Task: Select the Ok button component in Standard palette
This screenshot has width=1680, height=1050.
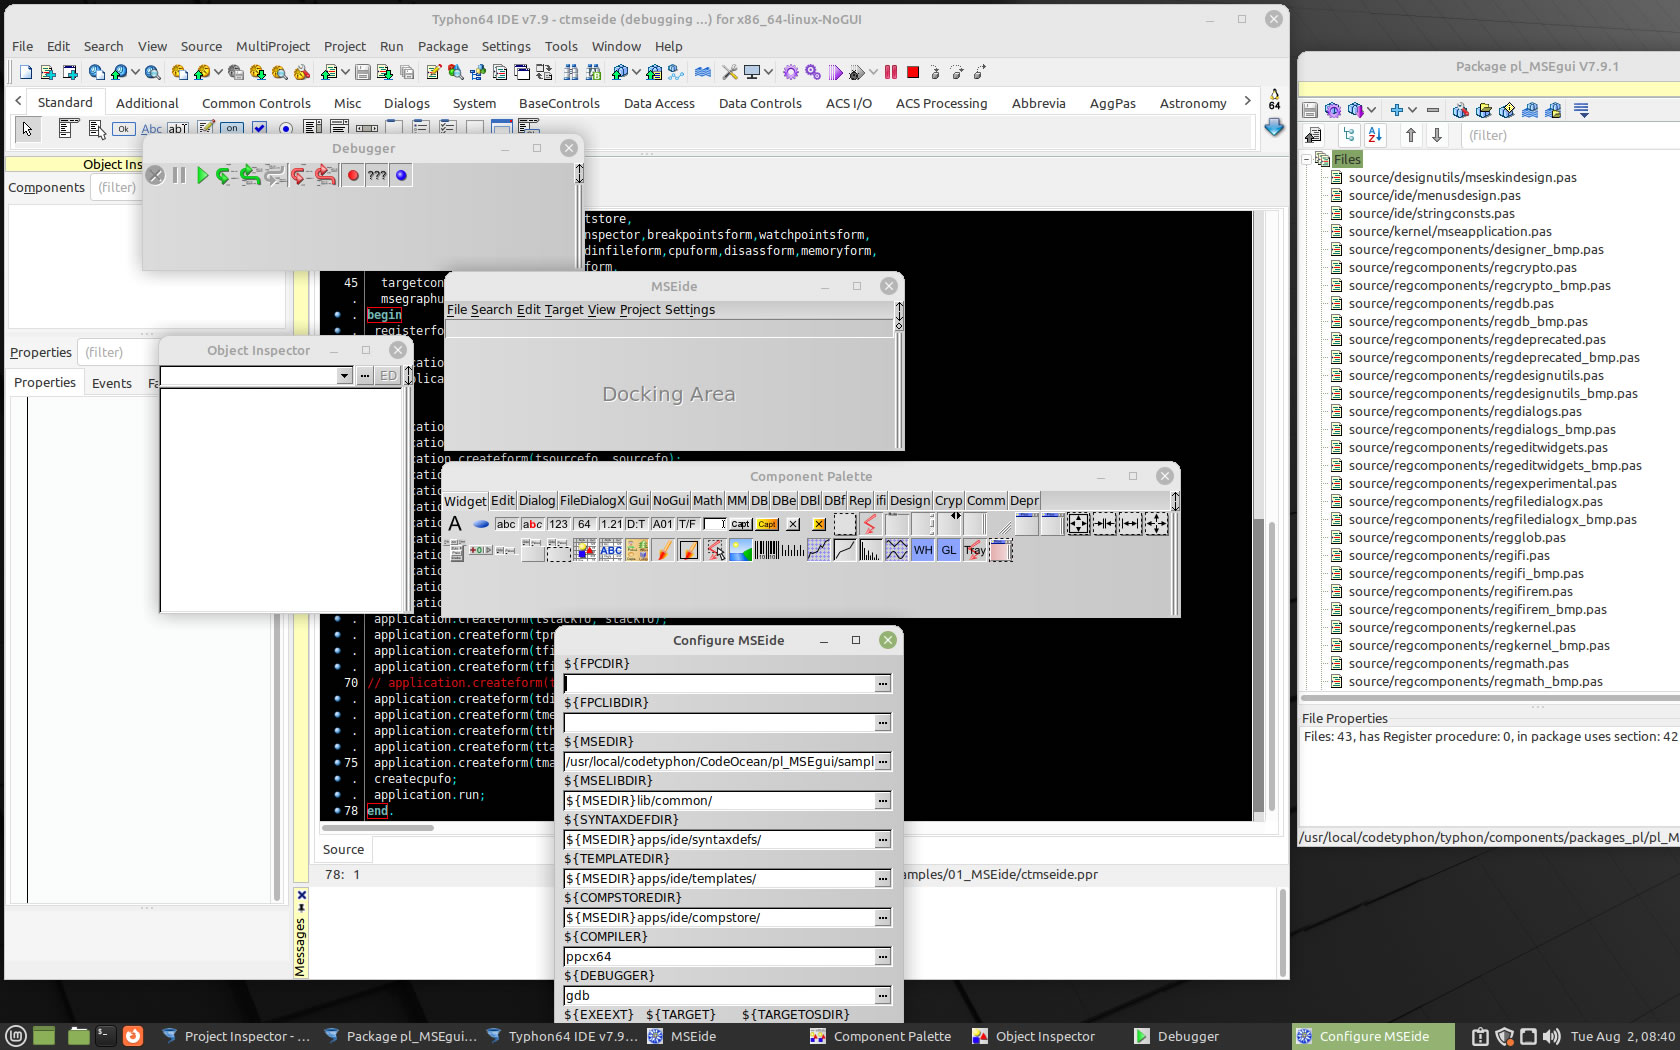Action: pos(123,128)
